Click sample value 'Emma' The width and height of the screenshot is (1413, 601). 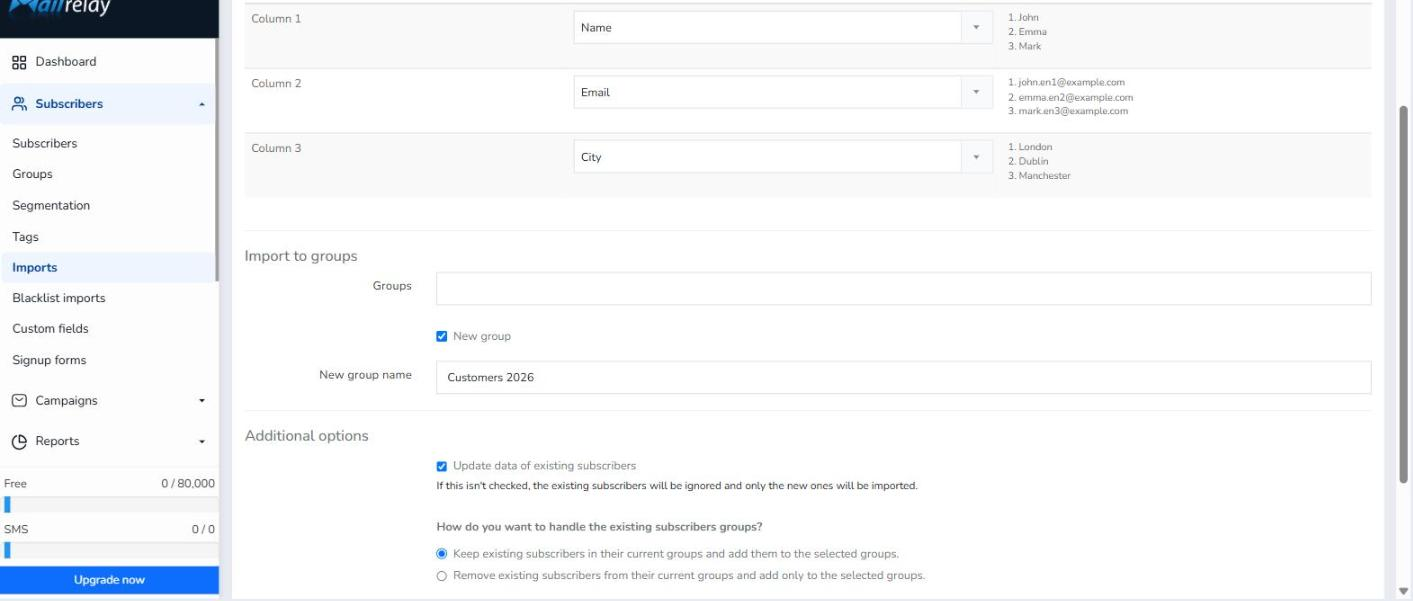click(x=1031, y=32)
